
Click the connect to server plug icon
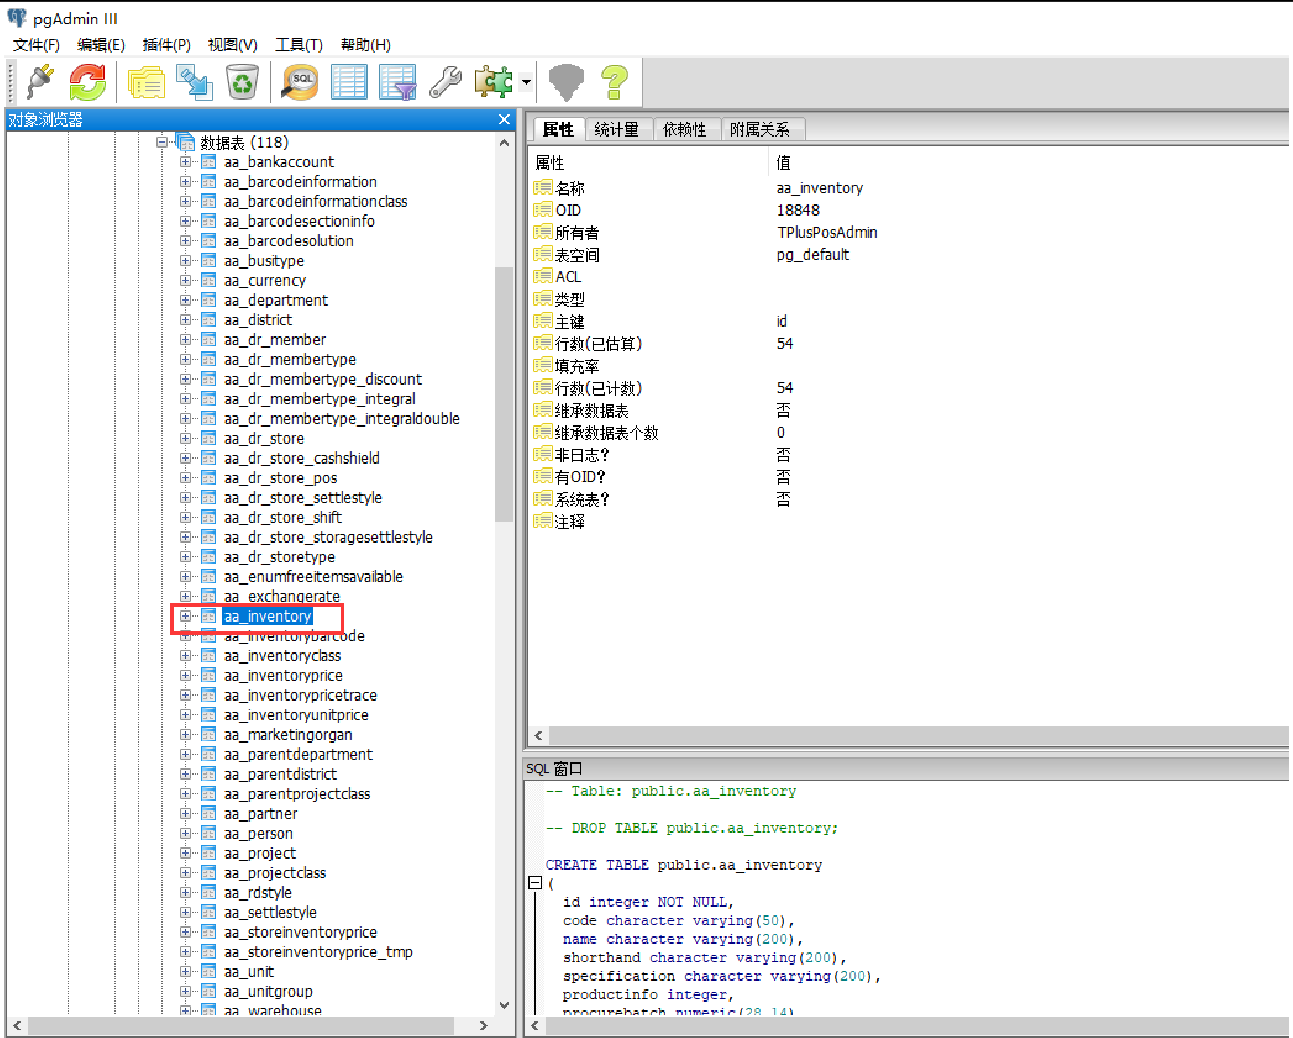[40, 82]
